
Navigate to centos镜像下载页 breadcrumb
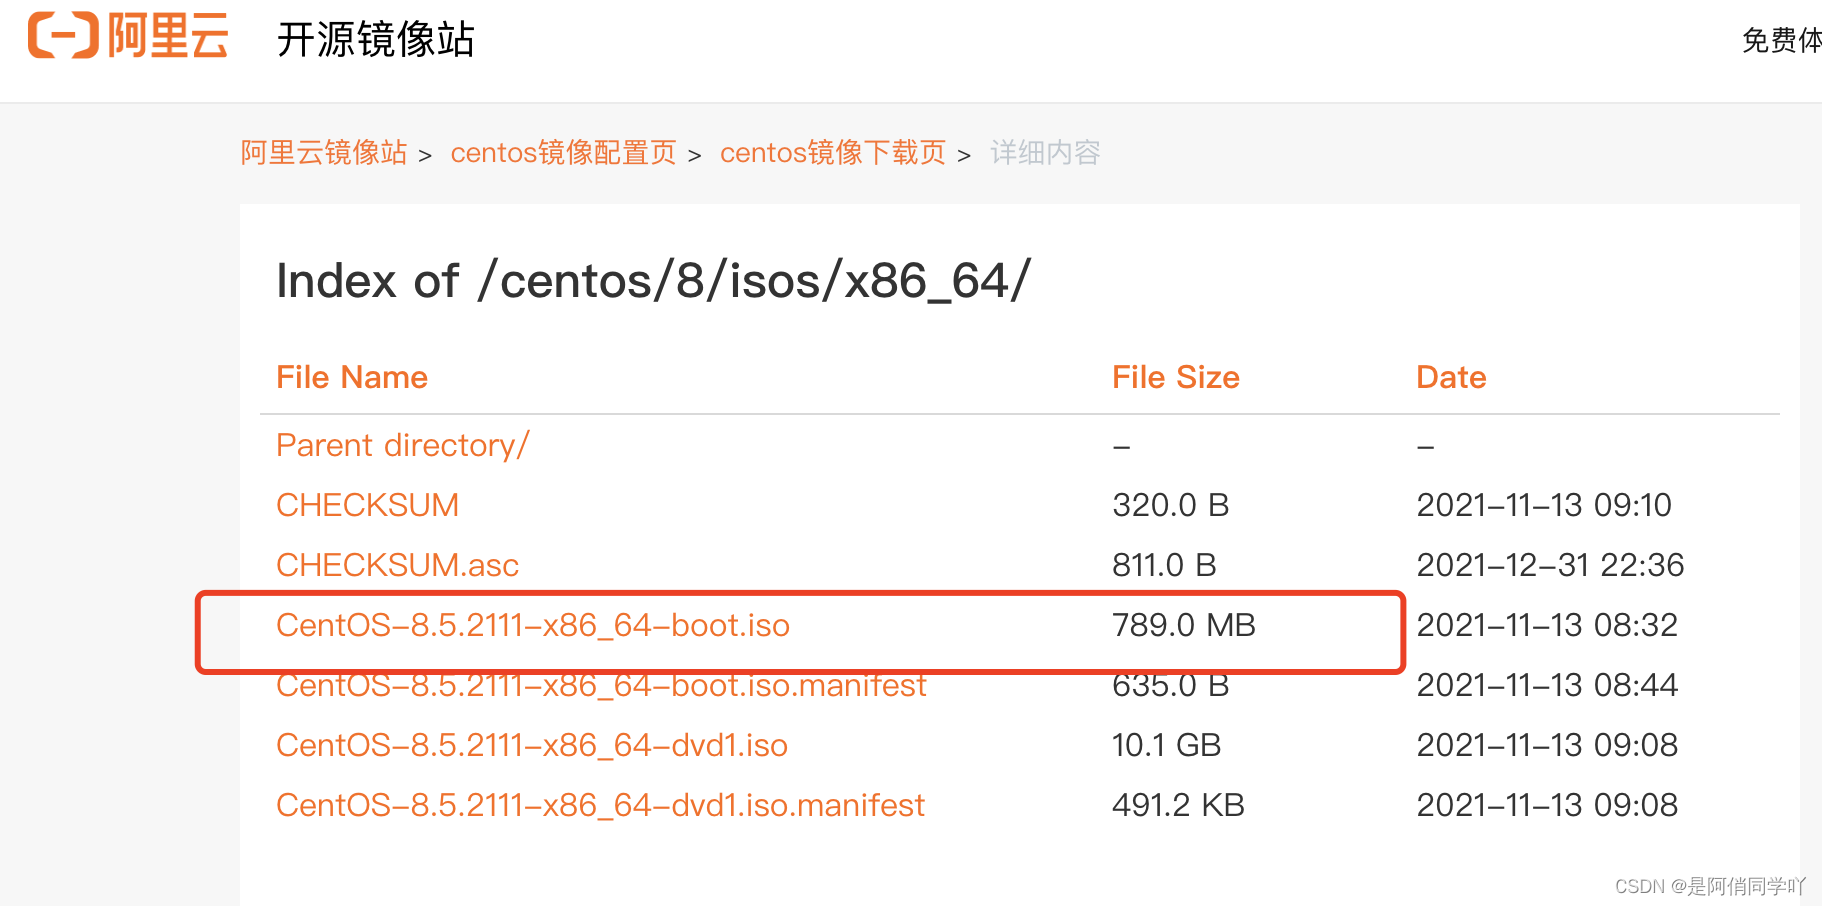click(x=832, y=153)
